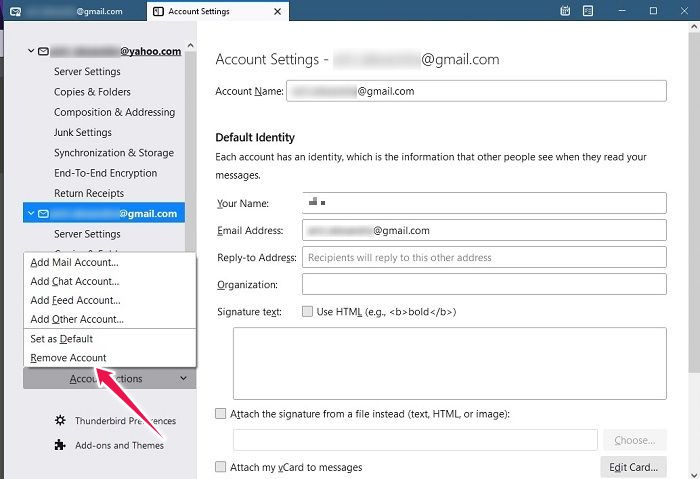Click the Choose signature file button

click(635, 440)
